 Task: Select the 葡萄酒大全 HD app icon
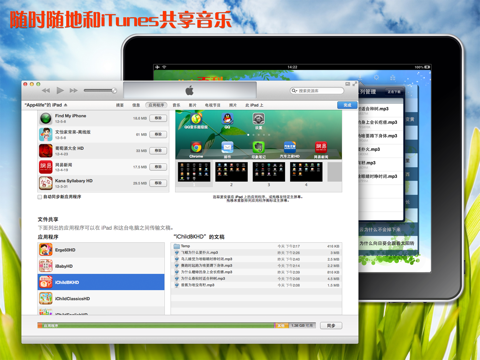[46, 151]
